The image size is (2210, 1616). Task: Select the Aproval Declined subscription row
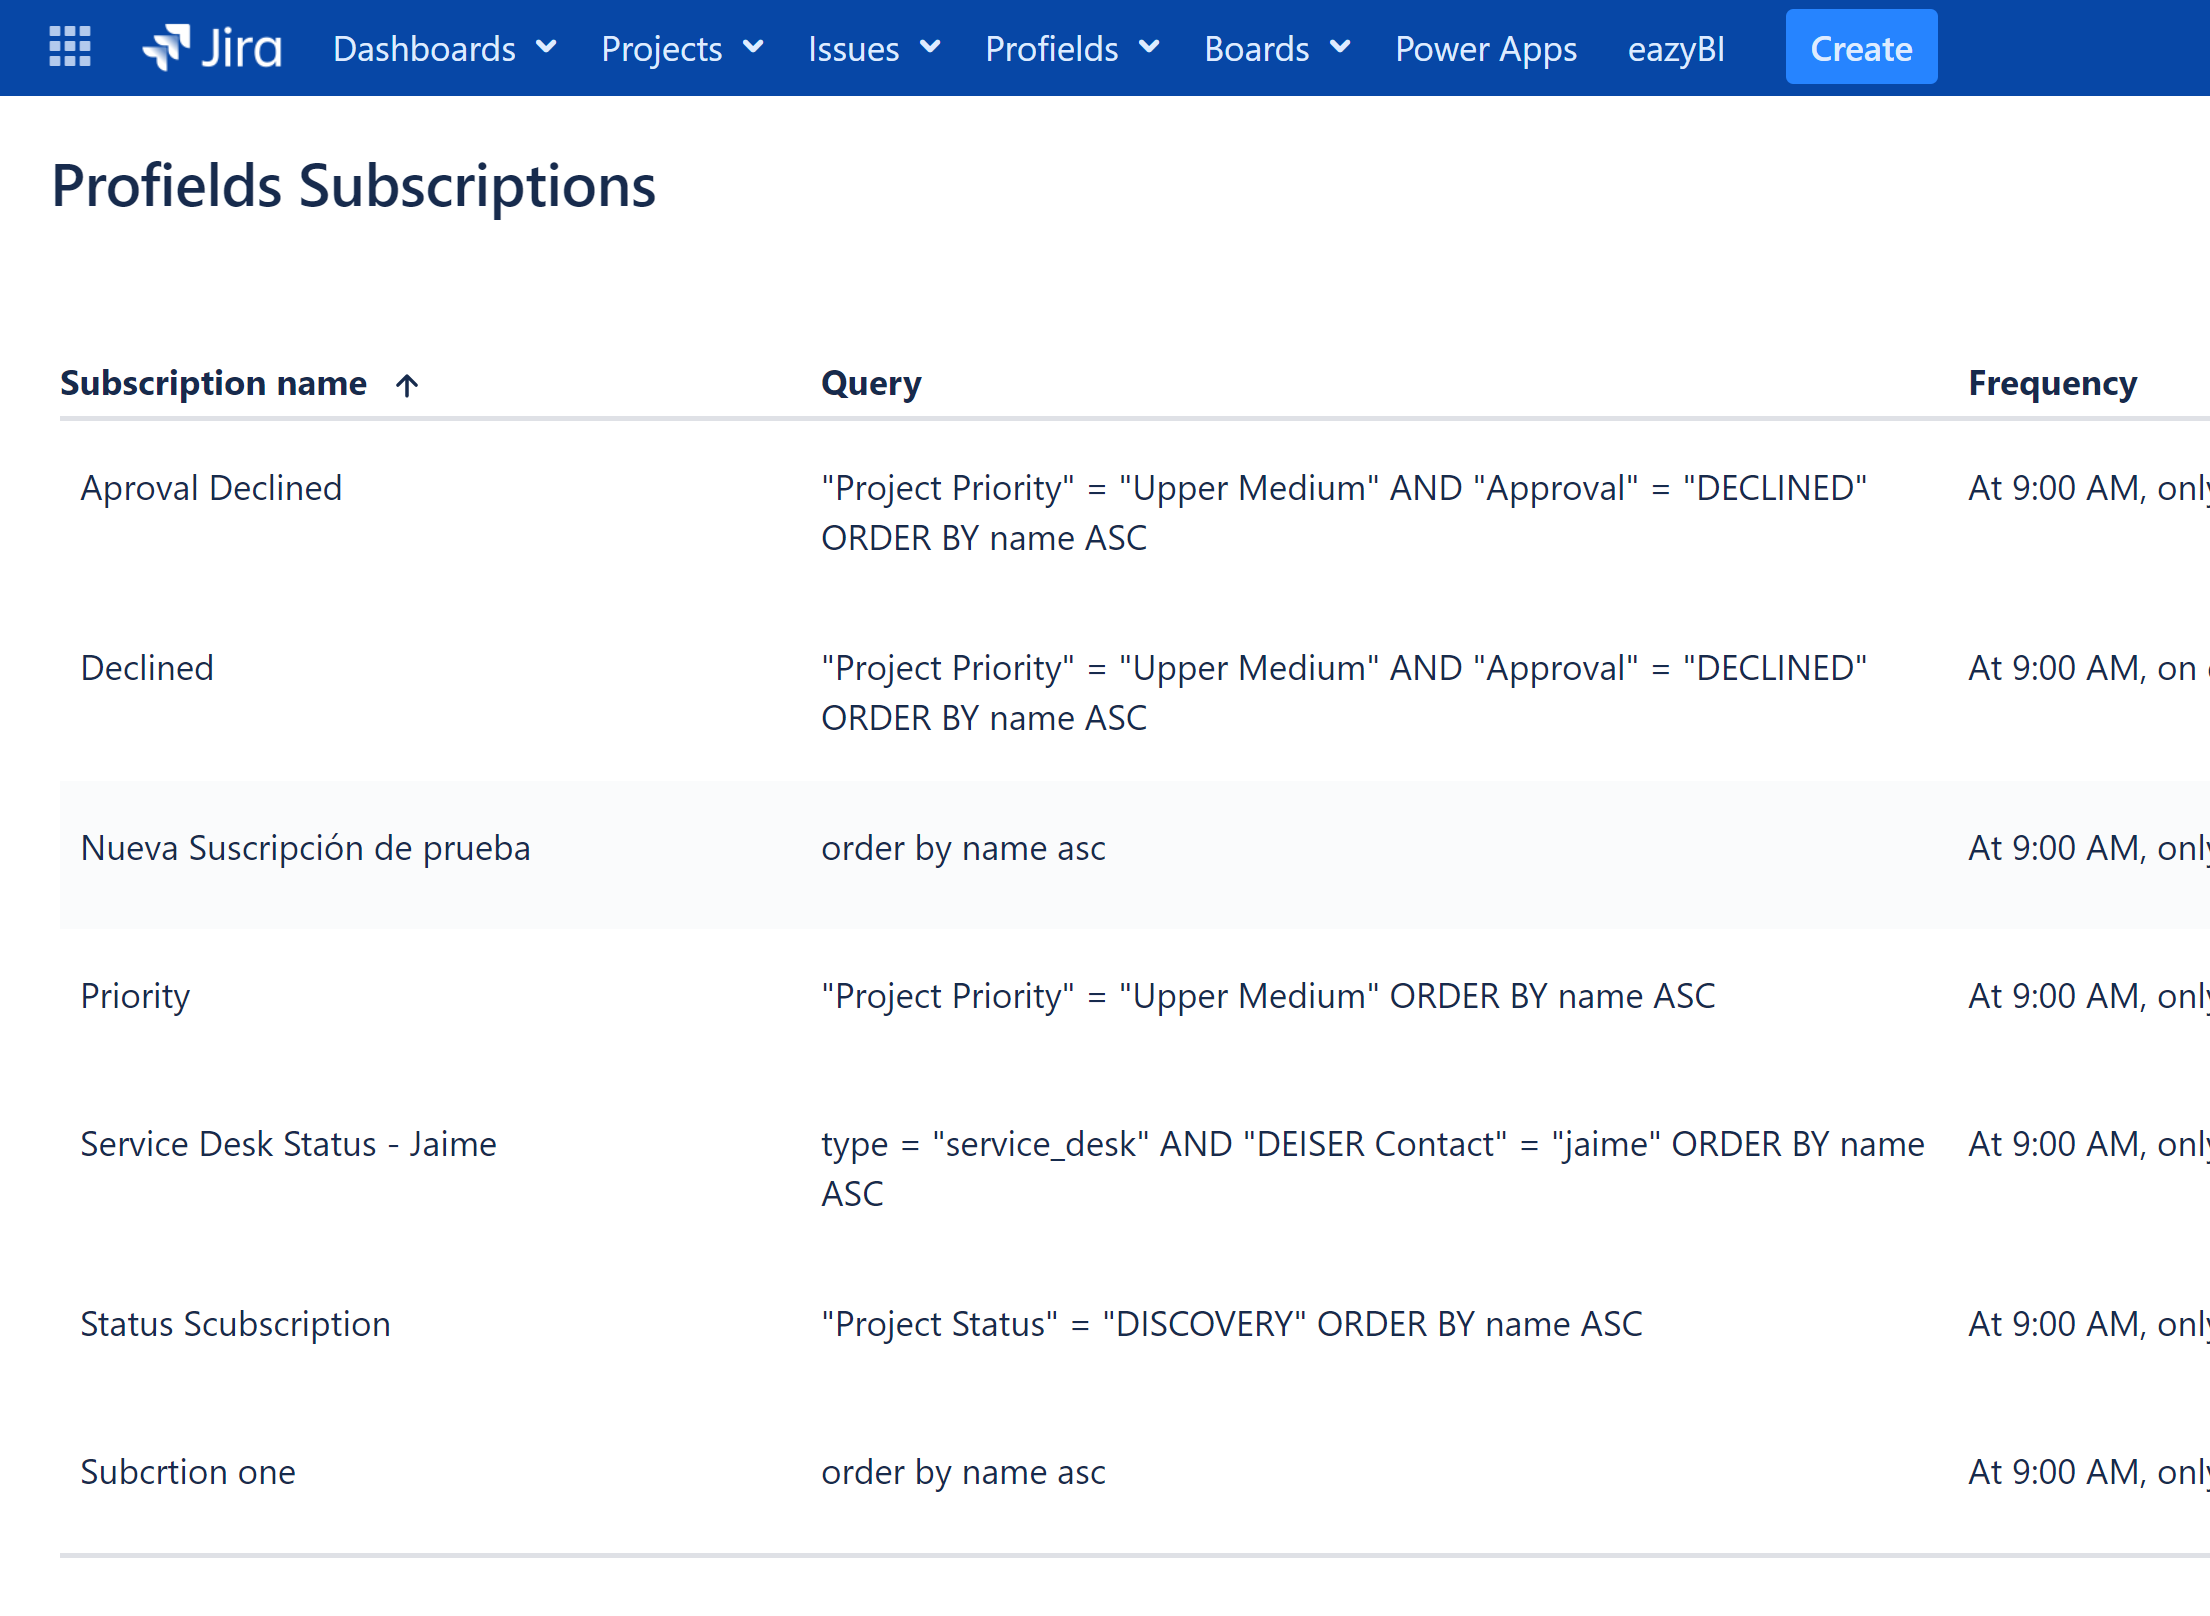[1135, 512]
